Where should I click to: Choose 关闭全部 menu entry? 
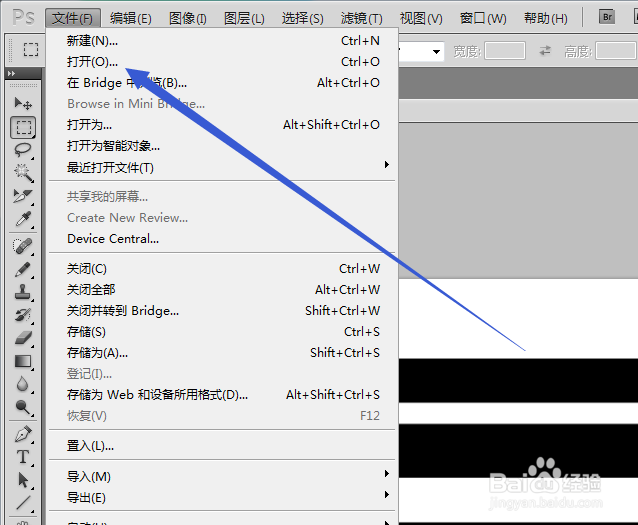(x=222, y=290)
